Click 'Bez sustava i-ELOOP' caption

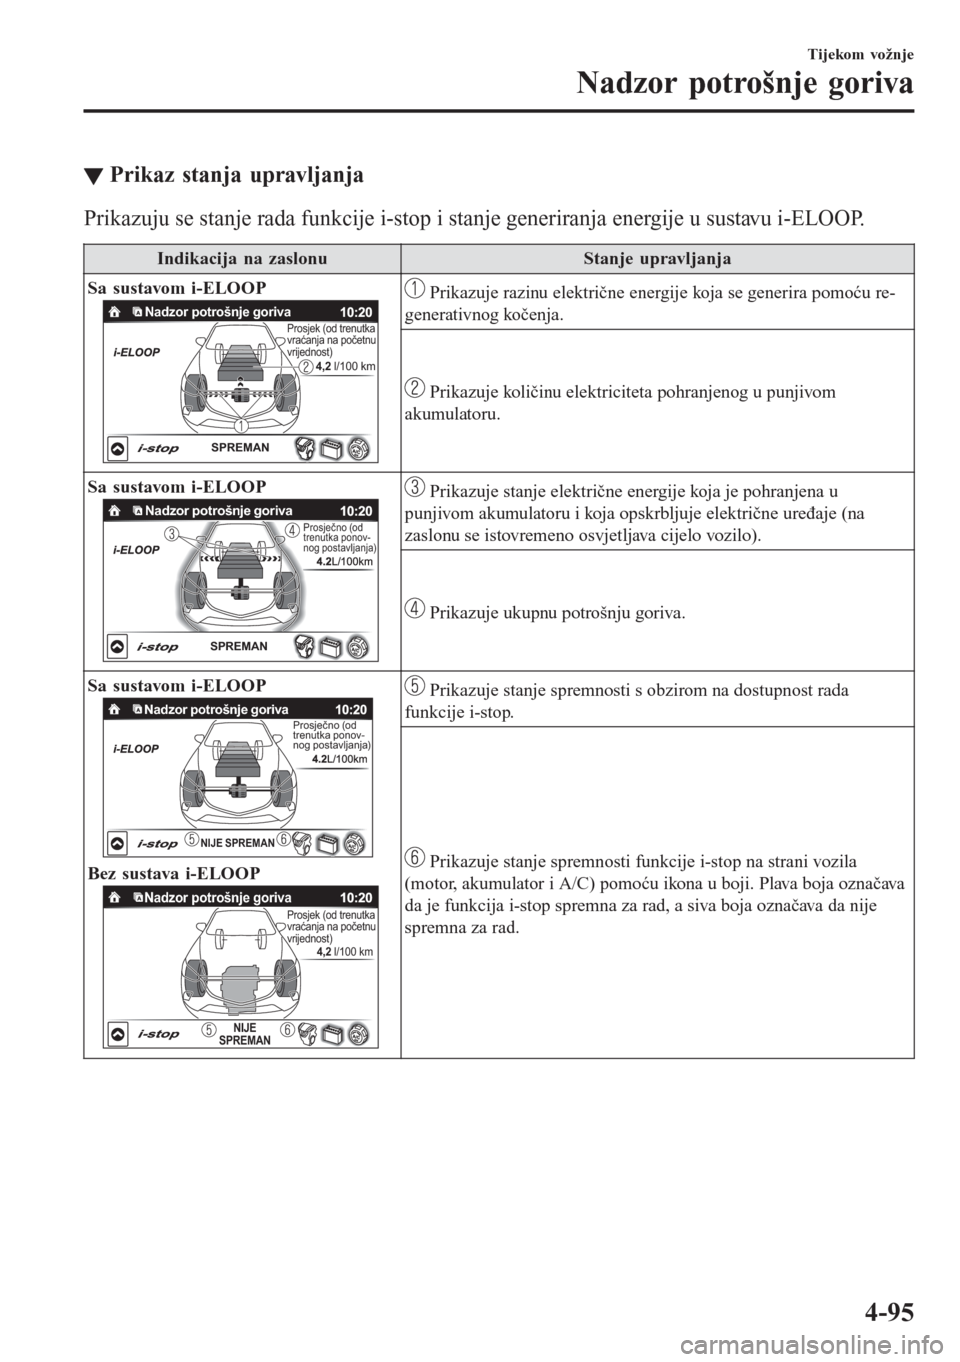click(x=174, y=873)
